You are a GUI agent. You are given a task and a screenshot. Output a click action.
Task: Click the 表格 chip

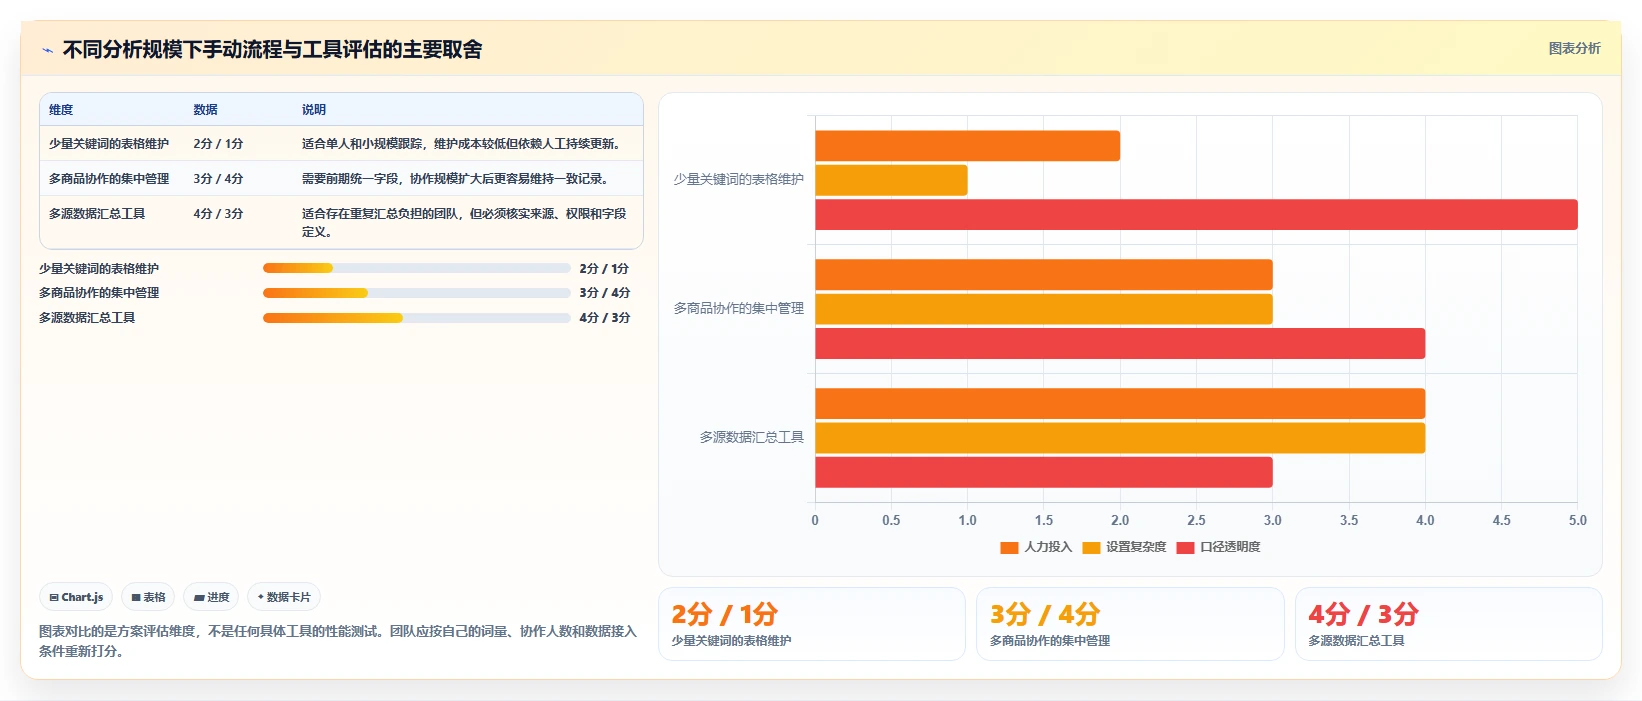pos(148,597)
